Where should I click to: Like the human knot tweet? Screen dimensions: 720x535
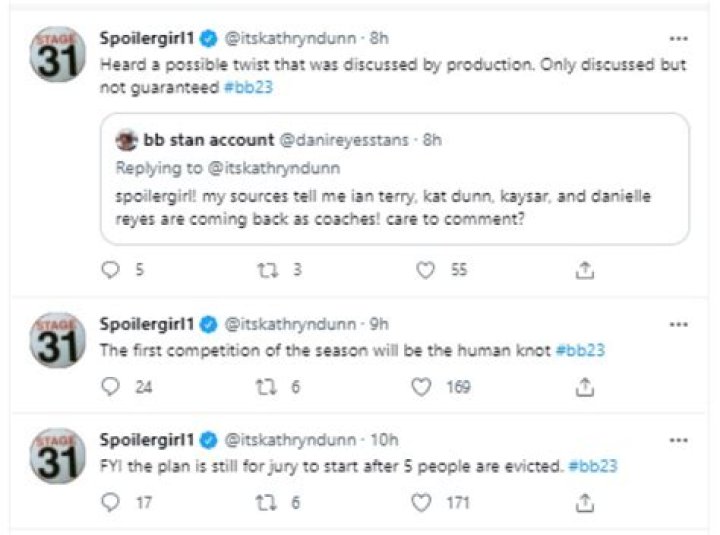(421, 387)
